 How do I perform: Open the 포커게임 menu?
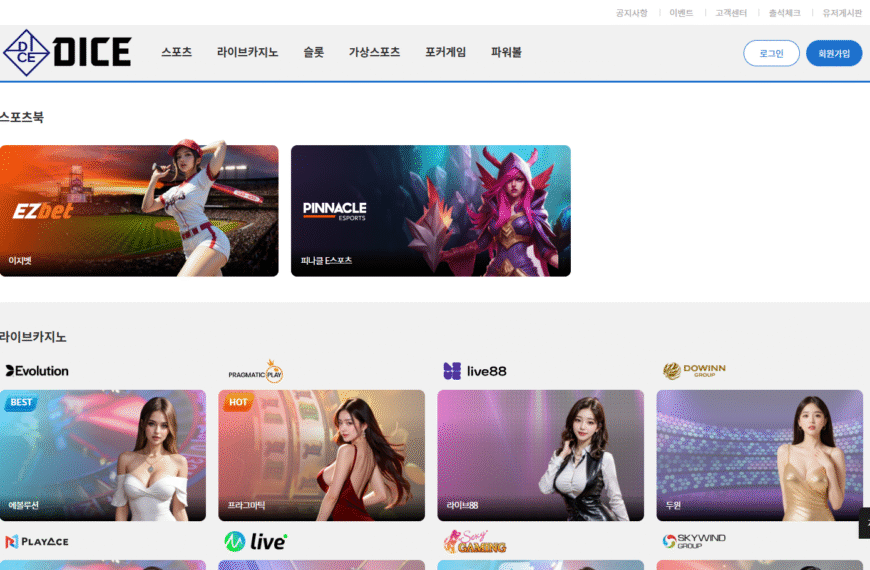(446, 52)
